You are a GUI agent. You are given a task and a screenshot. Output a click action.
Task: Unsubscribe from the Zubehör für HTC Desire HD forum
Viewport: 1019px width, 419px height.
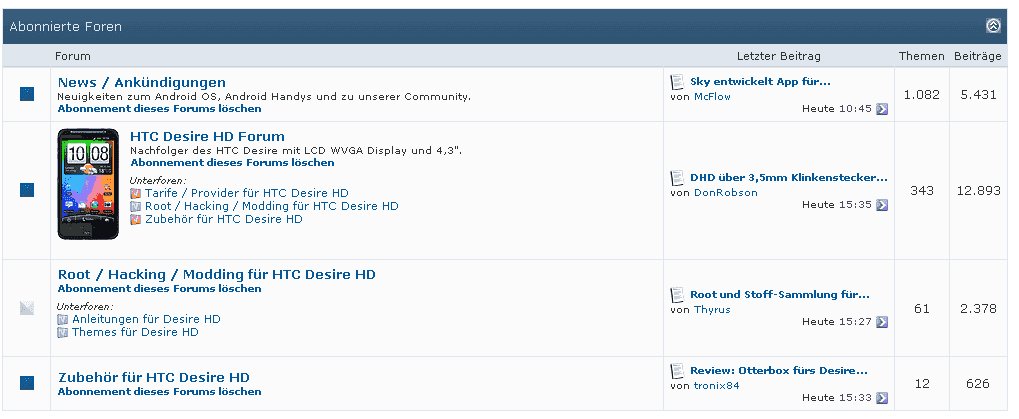click(x=159, y=392)
